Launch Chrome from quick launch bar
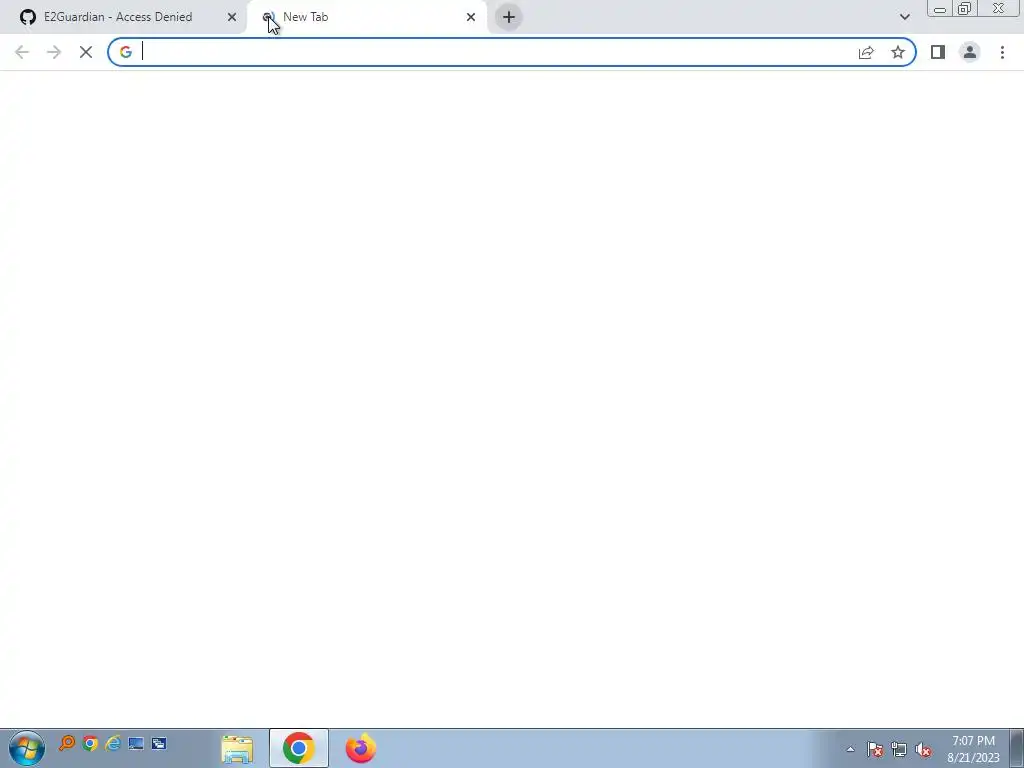The image size is (1024, 768). 90,743
